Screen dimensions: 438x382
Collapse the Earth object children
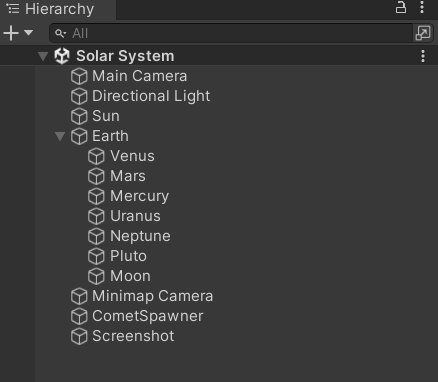tap(60, 136)
